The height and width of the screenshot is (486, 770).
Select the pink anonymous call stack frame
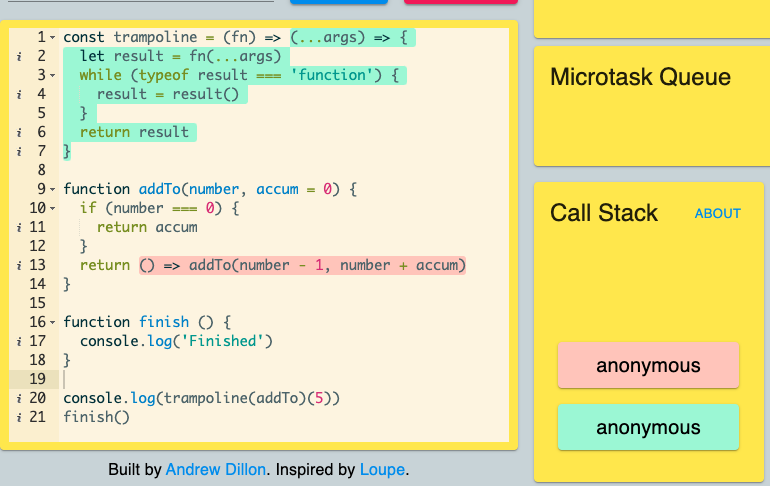pyautogui.click(x=648, y=365)
